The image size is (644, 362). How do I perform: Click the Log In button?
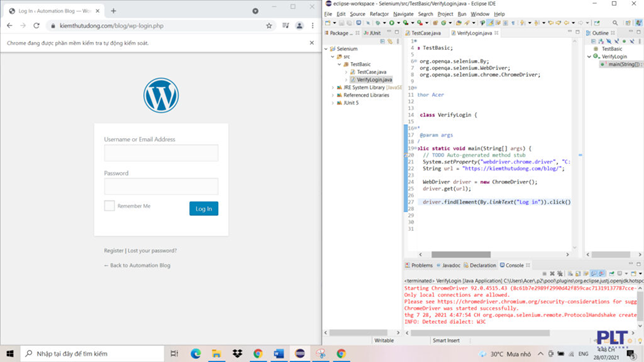[204, 209]
